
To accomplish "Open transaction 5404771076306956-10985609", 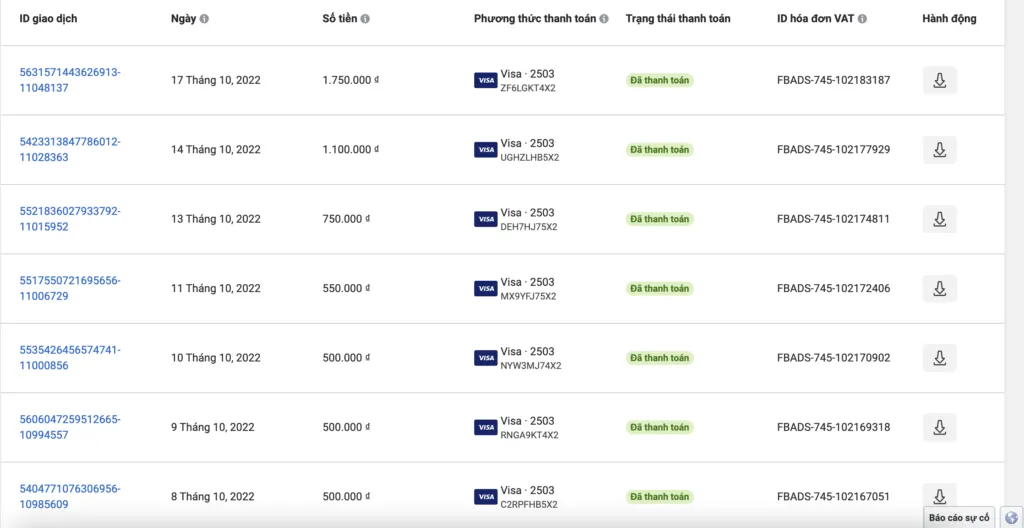I will (x=70, y=497).
